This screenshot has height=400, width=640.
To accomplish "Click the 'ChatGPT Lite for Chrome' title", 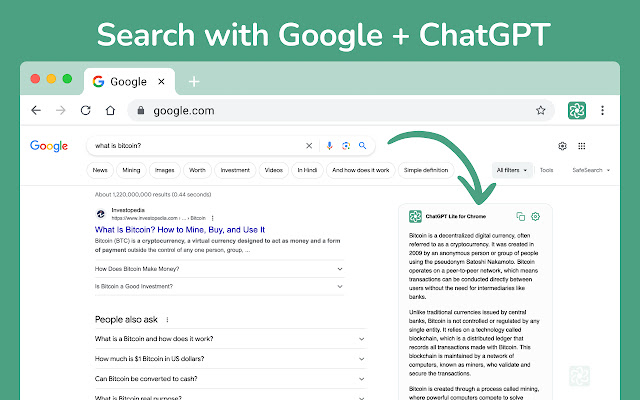I will 456,216.
